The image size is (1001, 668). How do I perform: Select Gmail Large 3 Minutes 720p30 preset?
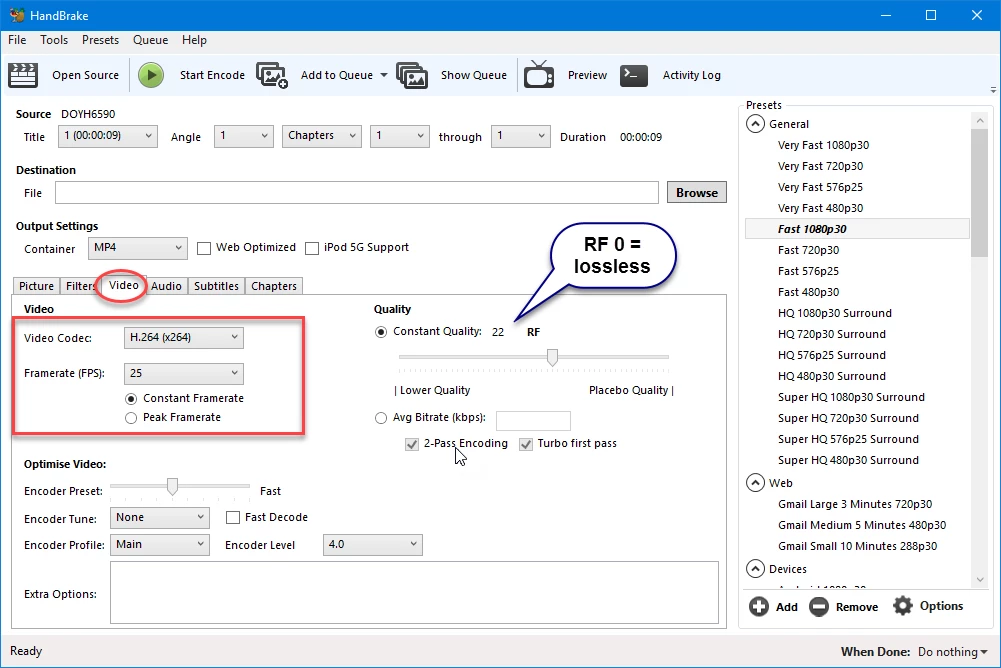point(855,504)
